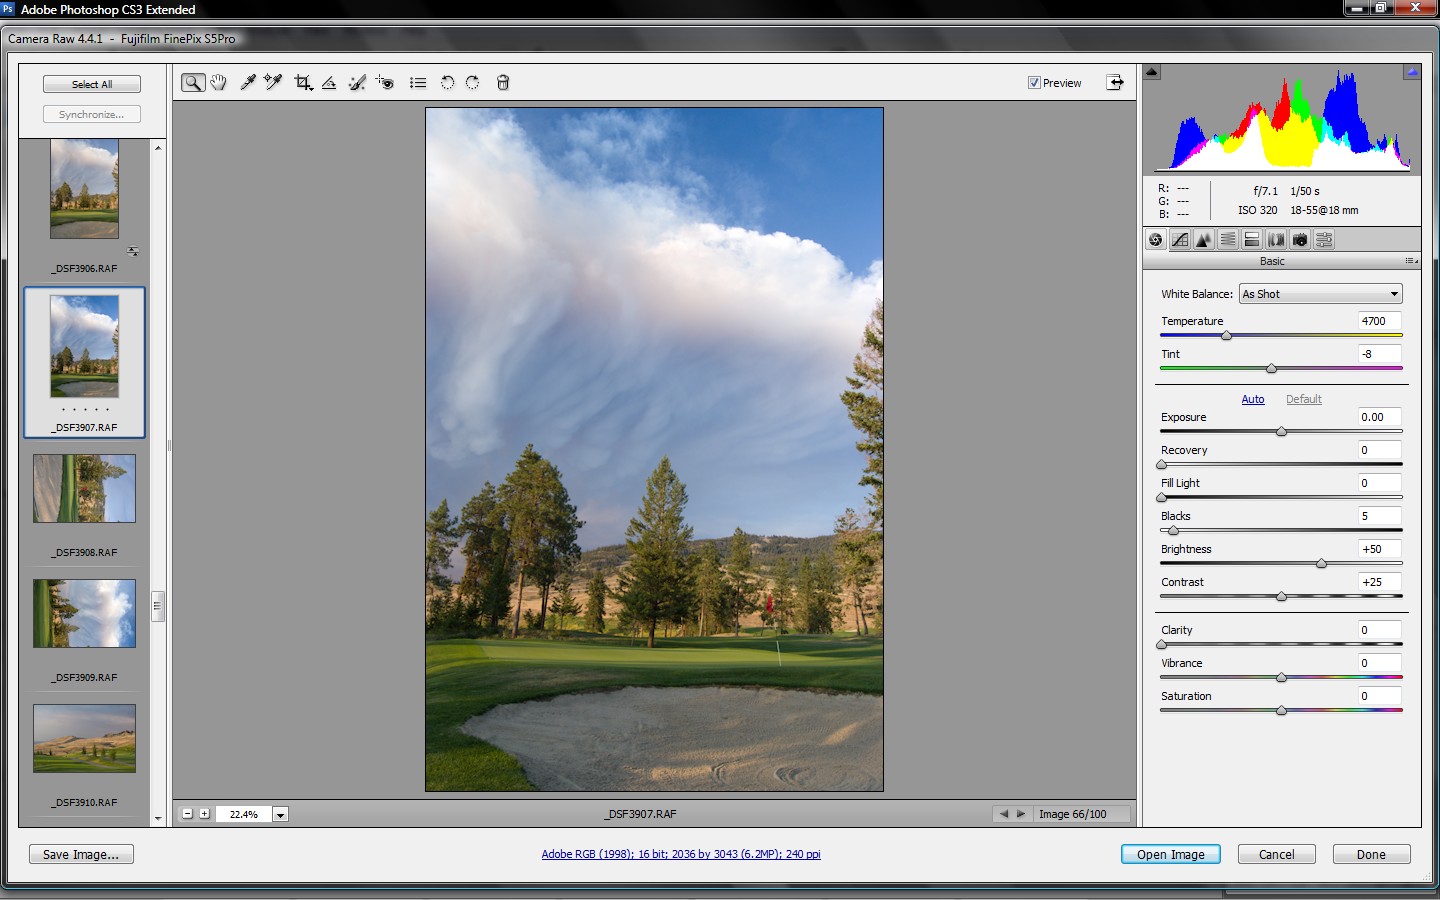Click the Blacks value field
Image resolution: width=1440 pixels, height=900 pixels.
tap(1380, 516)
